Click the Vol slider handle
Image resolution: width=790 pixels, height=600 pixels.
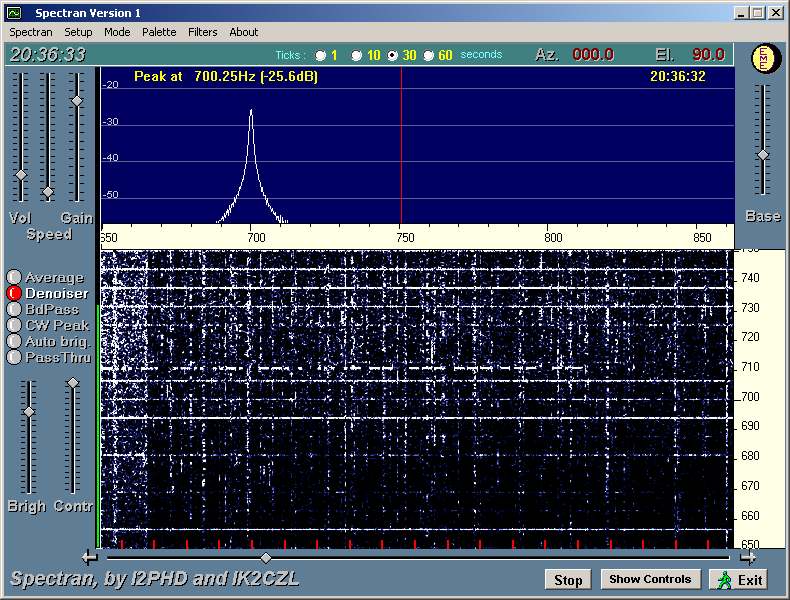coord(21,175)
